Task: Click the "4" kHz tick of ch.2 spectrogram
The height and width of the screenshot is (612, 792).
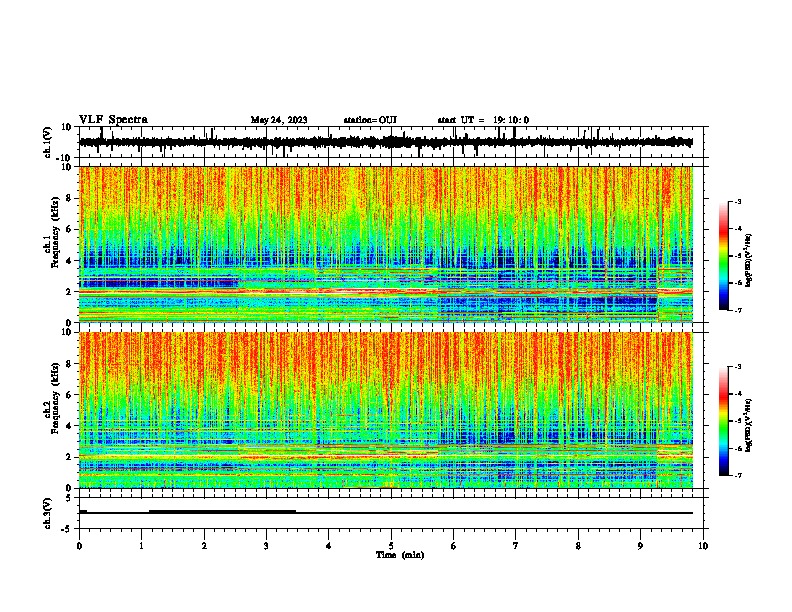Action: click(x=69, y=426)
